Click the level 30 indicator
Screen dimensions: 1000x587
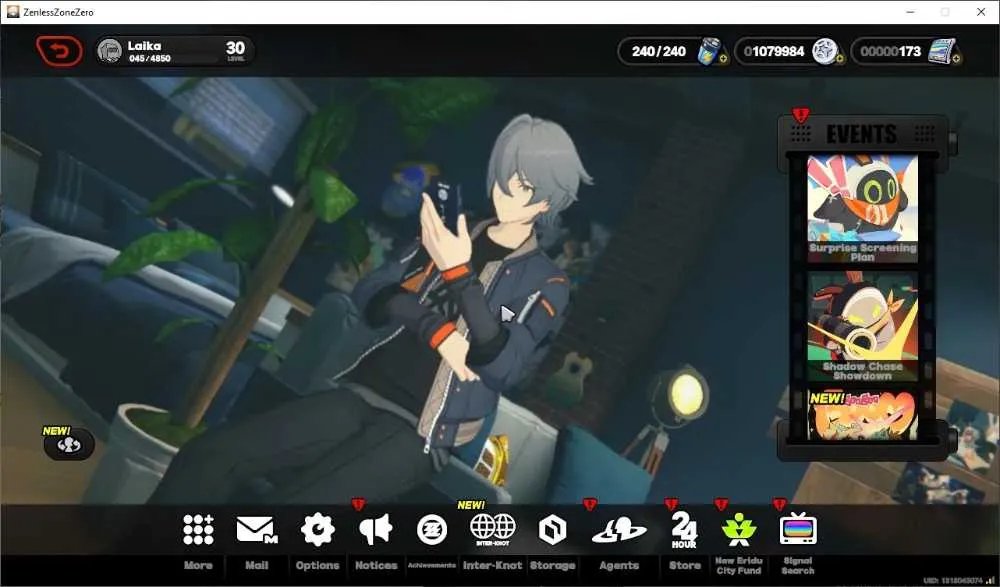click(x=235, y=50)
